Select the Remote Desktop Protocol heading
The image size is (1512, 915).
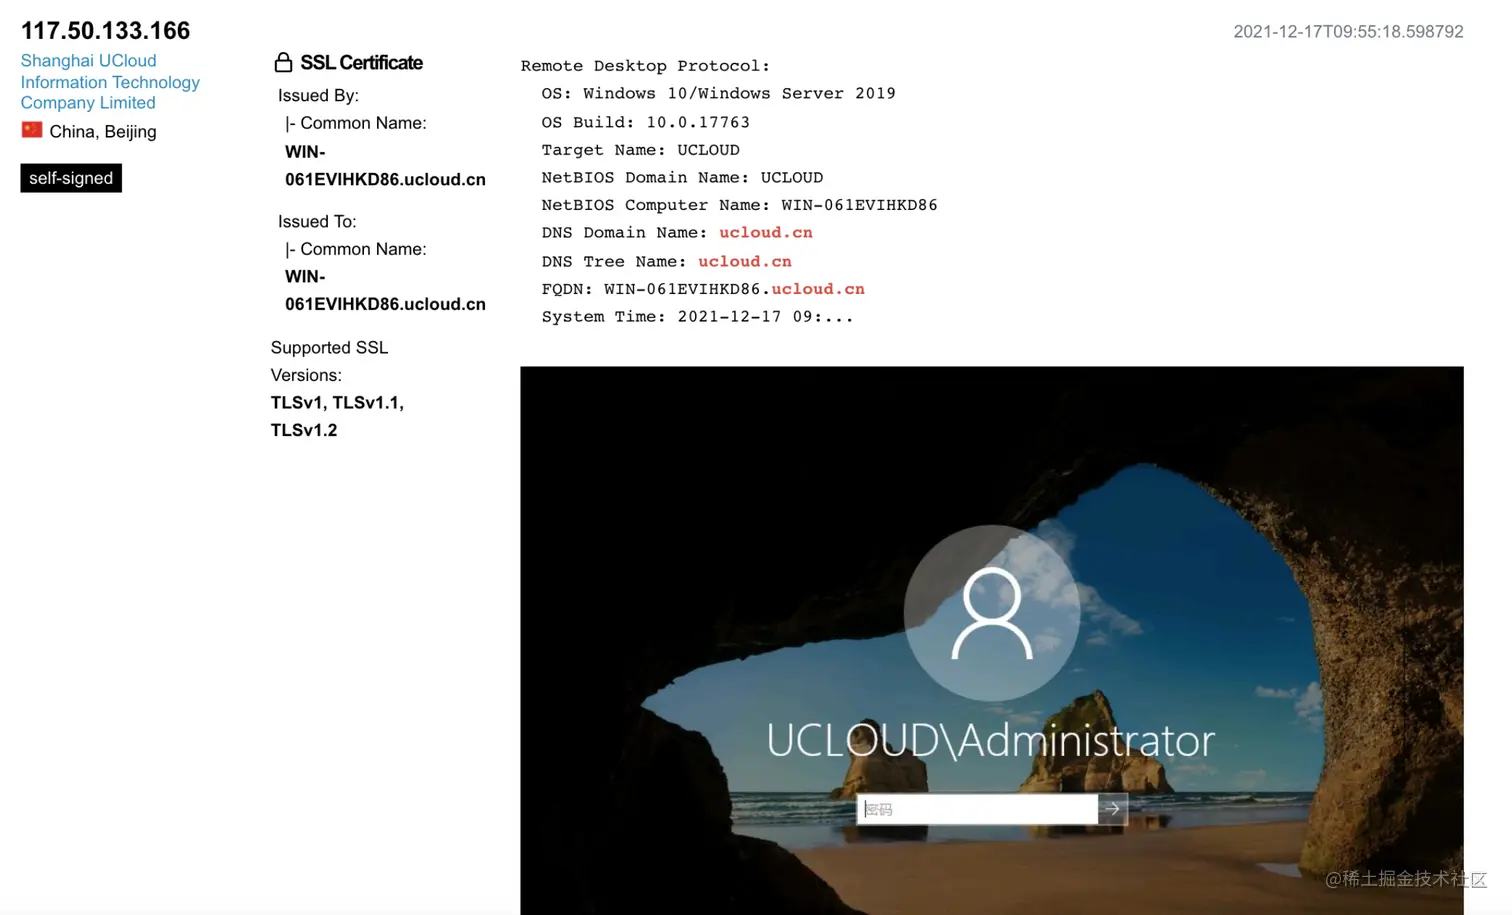(645, 66)
